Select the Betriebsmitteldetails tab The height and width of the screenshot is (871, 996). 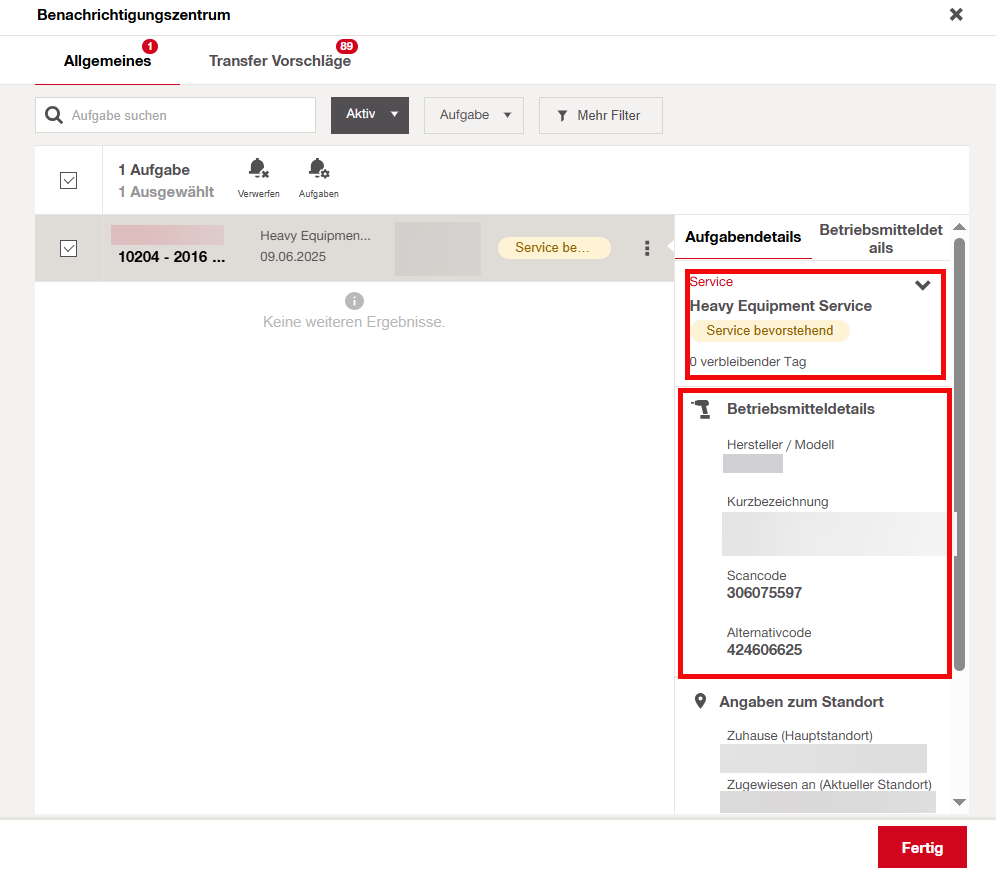tap(880, 239)
